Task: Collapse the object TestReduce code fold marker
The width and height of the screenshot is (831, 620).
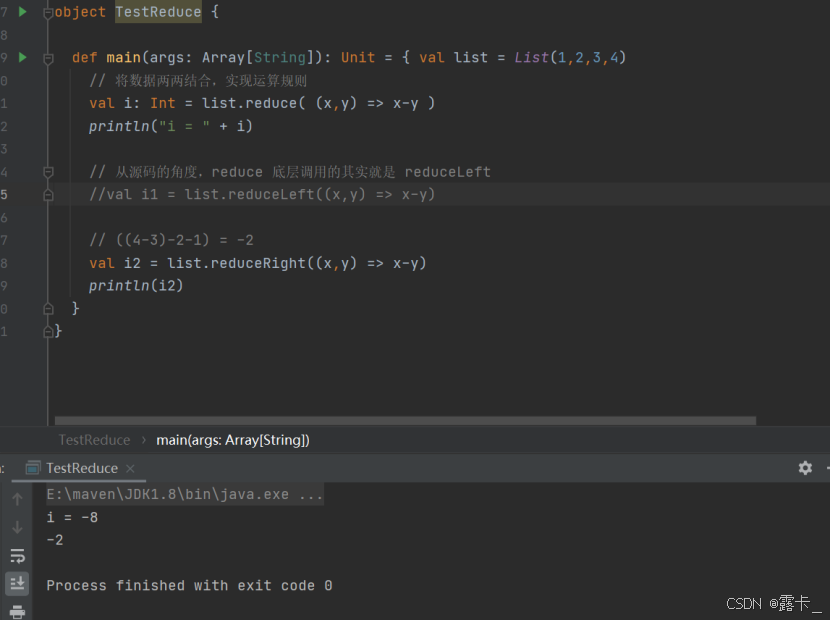Action: click(x=48, y=12)
